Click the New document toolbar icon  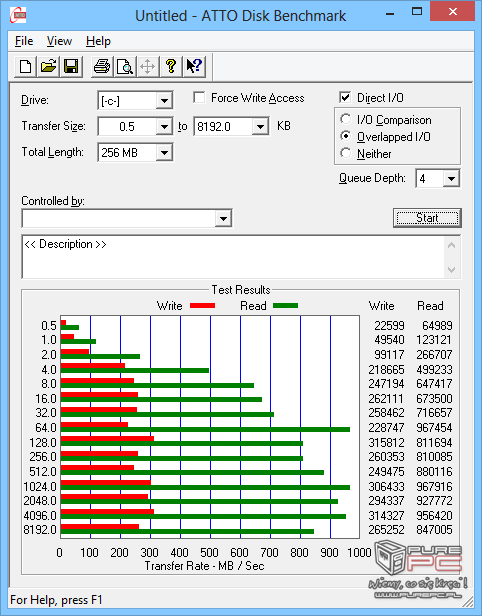(x=26, y=66)
